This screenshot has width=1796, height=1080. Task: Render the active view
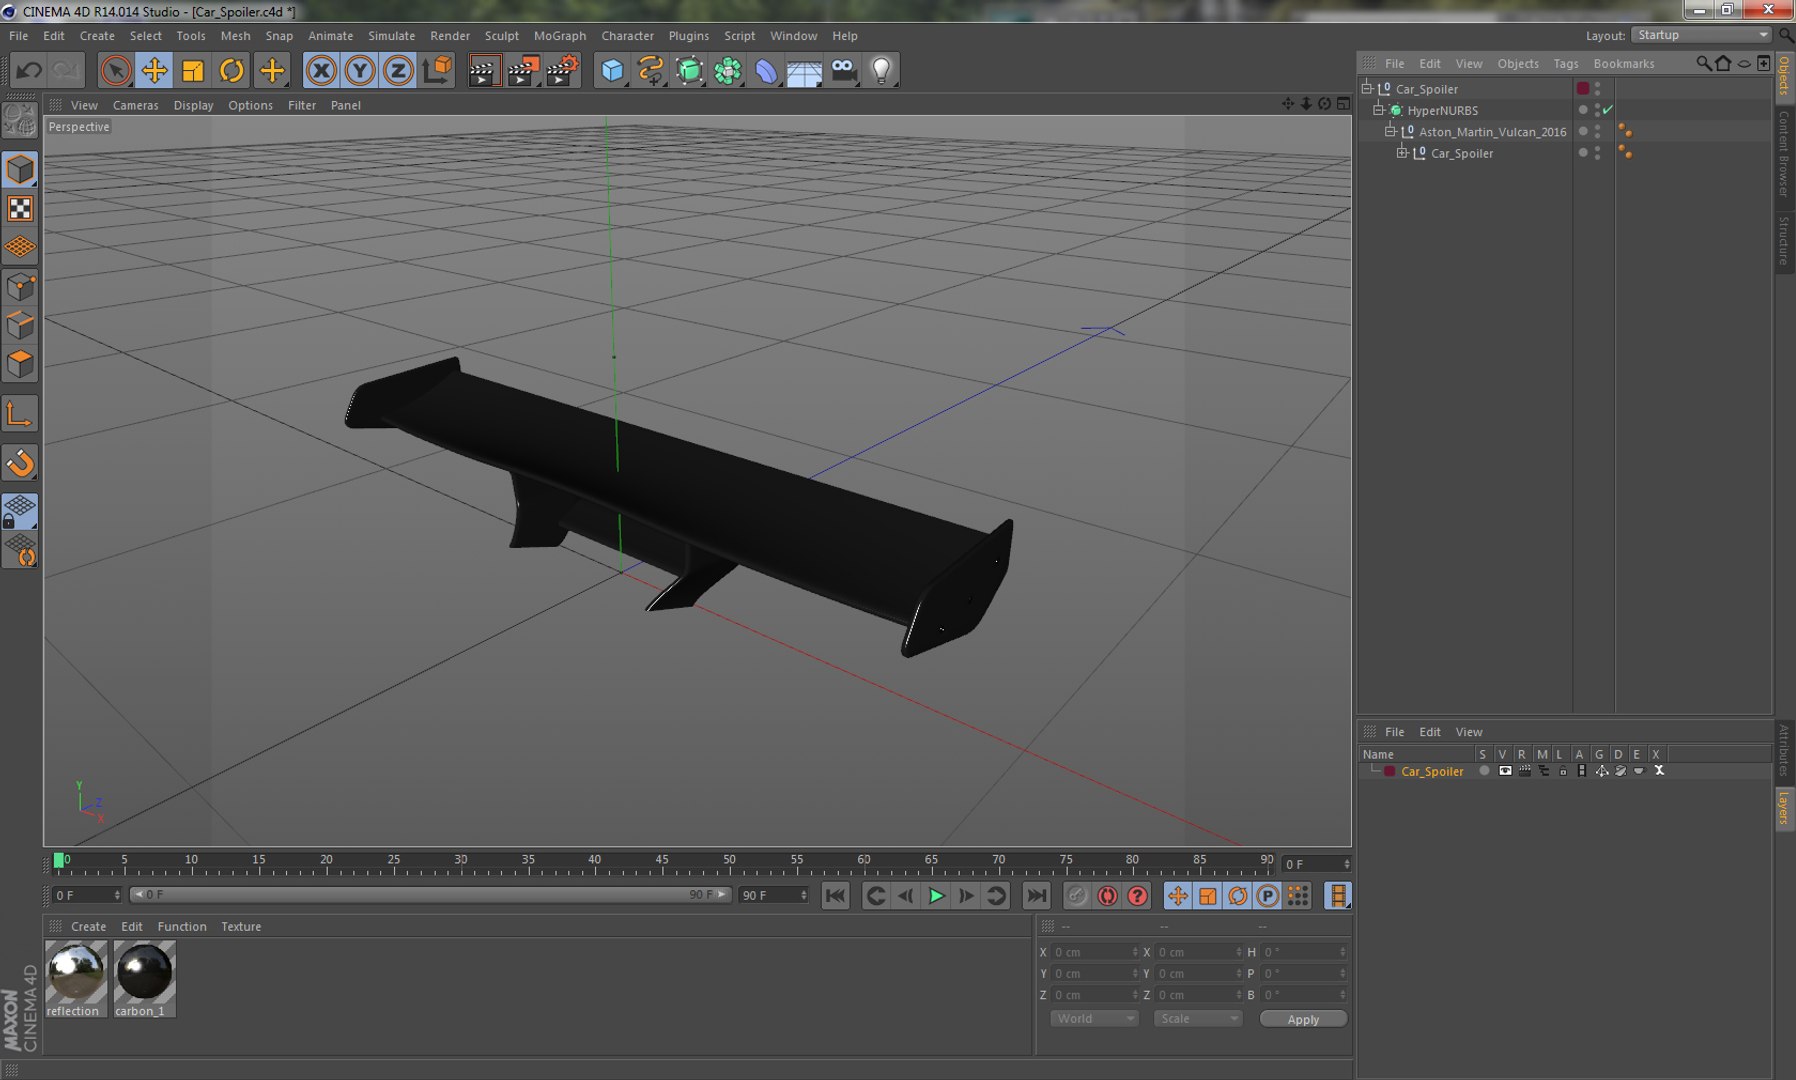[x=484, y=70]
